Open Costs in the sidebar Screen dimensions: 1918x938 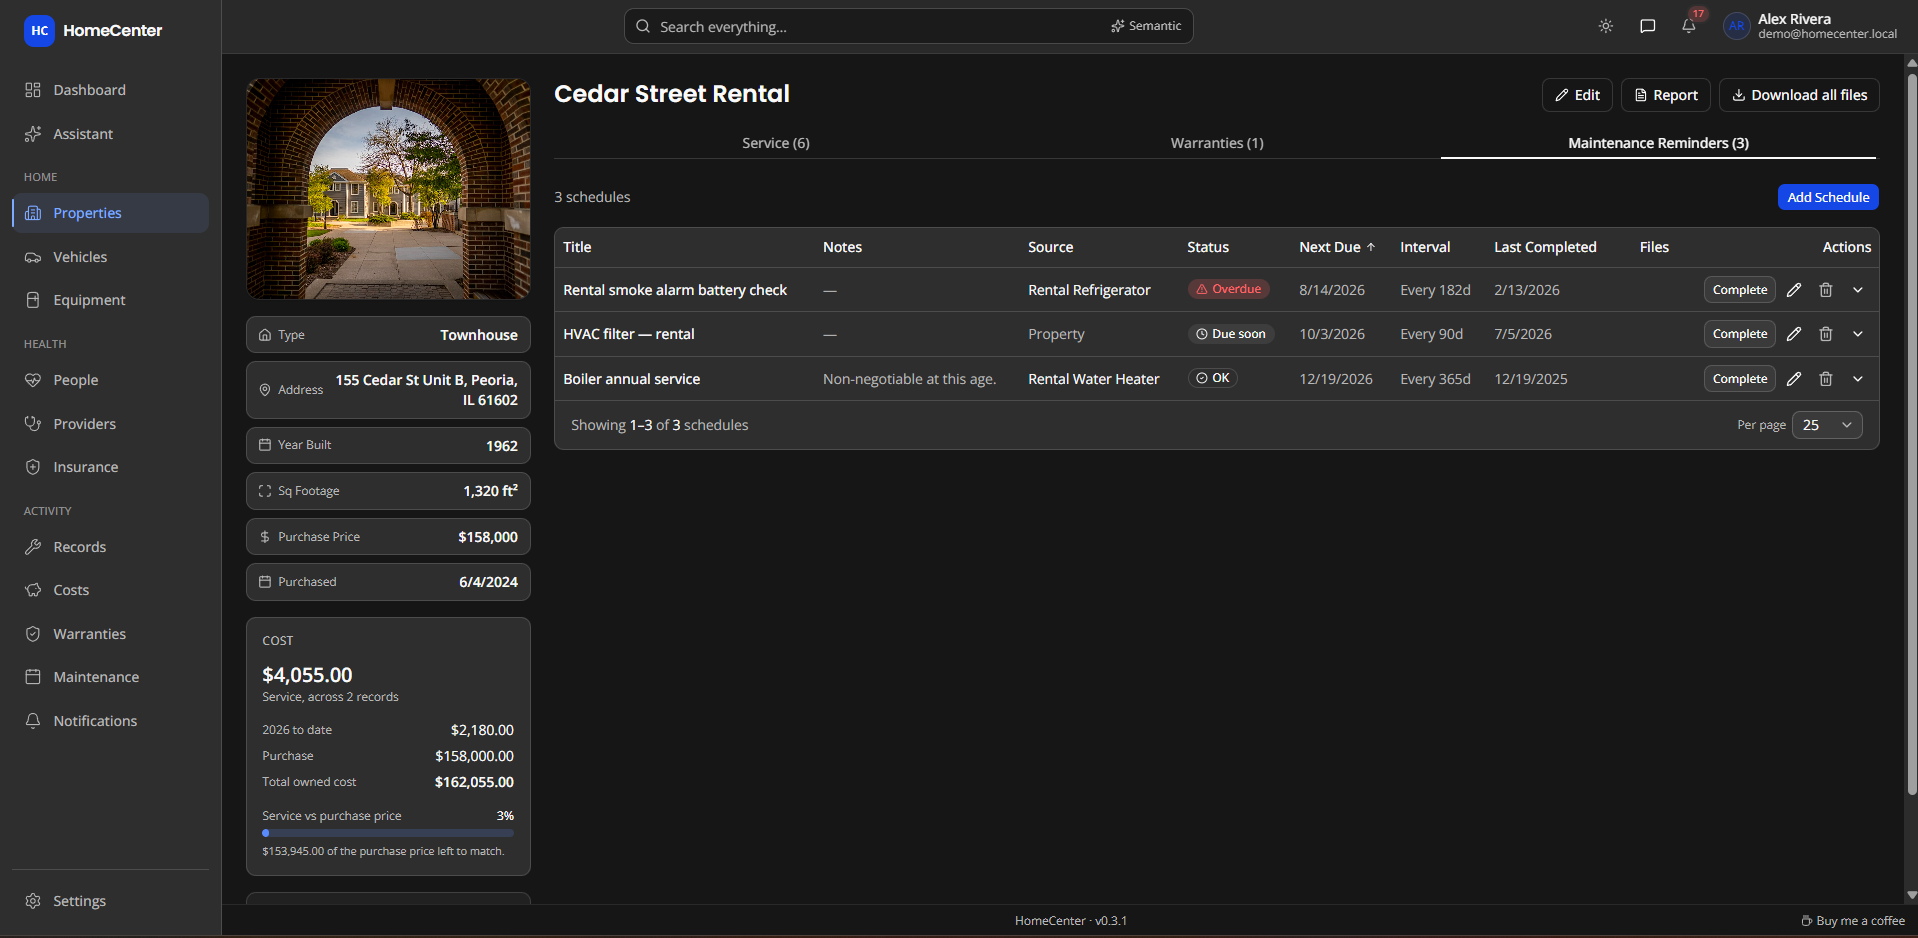pyautogui.click(x=110, y=590)
